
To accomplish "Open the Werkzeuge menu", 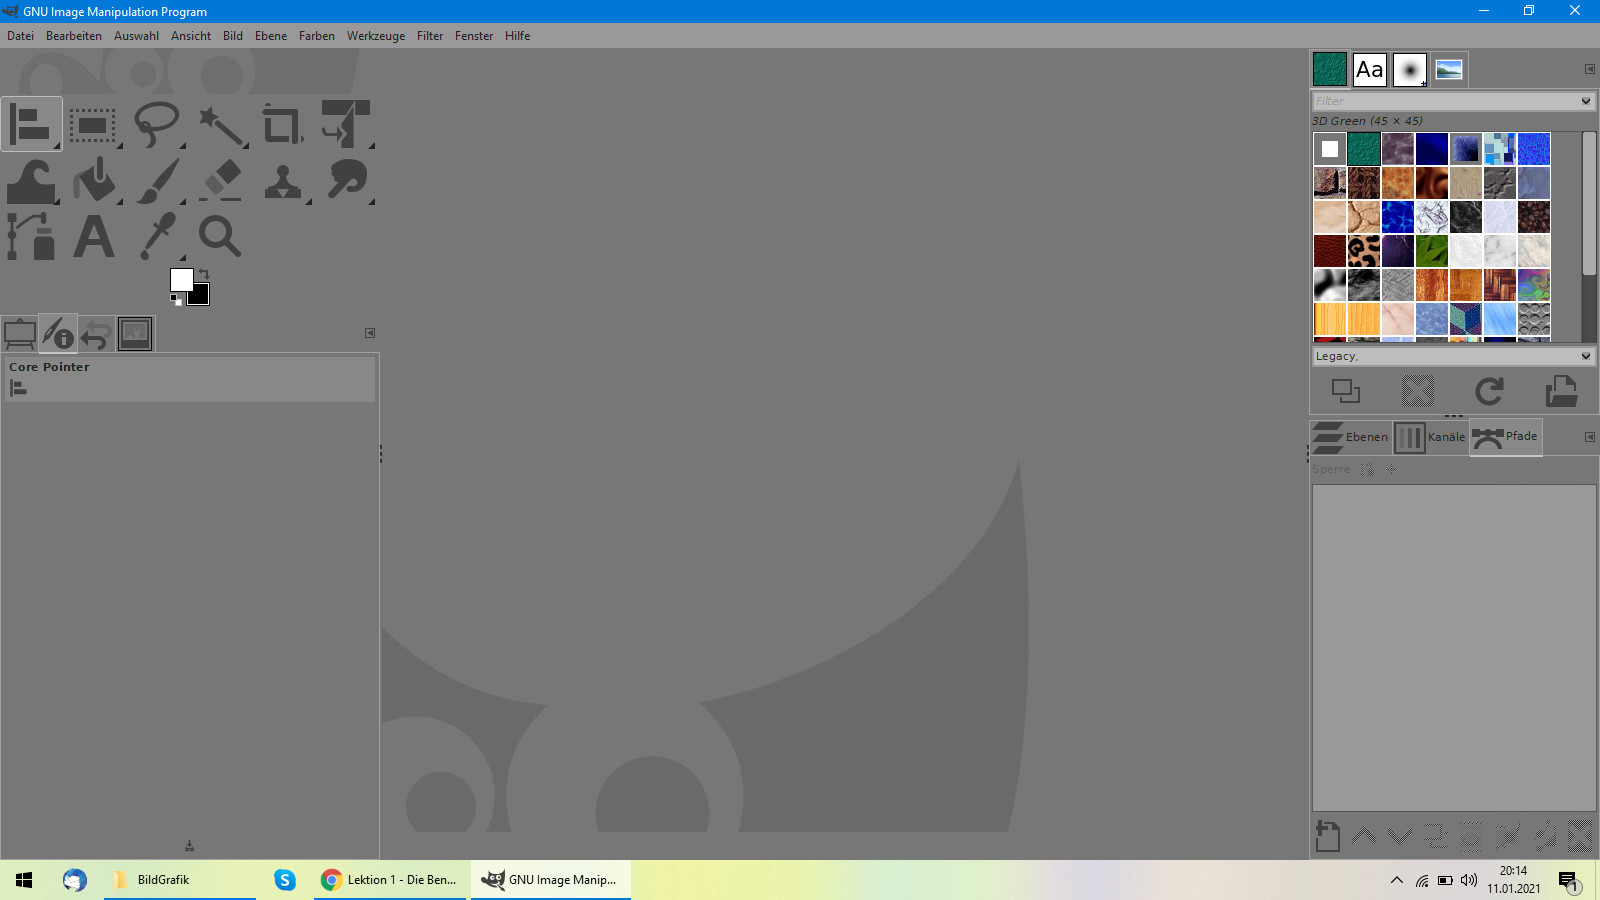I will (x=376, y=36).
